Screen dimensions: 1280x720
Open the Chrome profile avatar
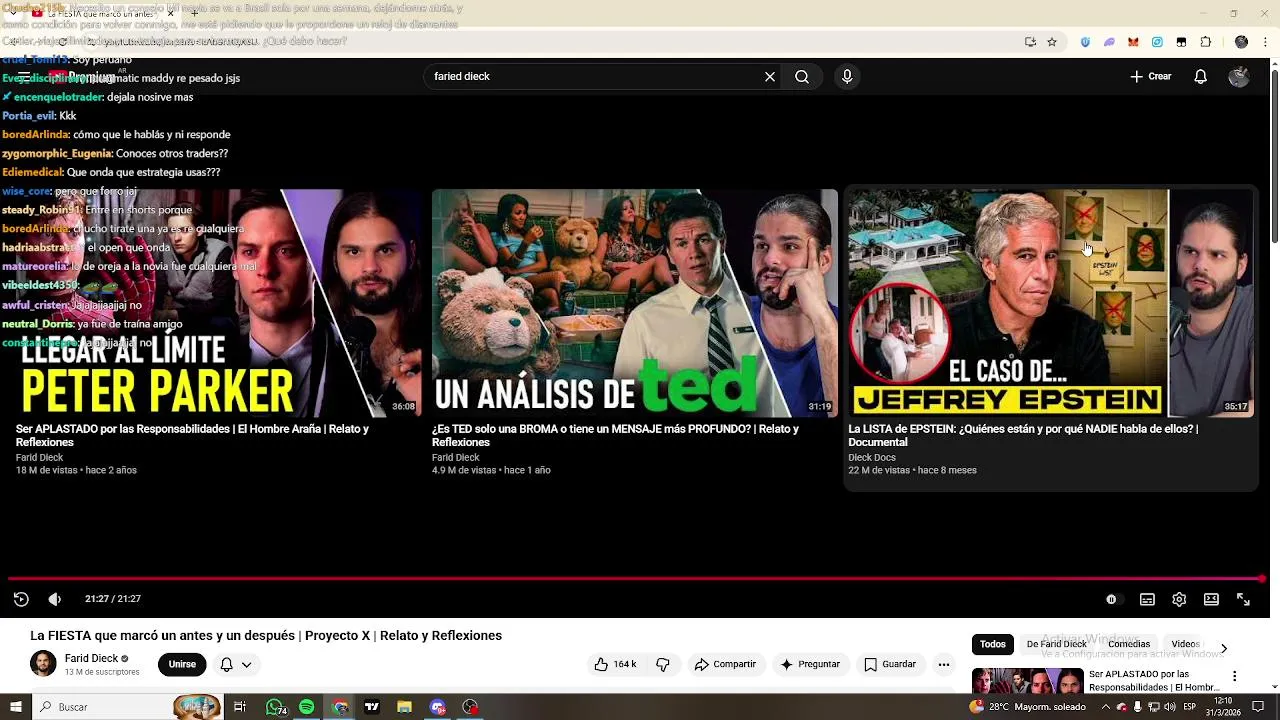pyautogui.click(x=1241, y=42)
